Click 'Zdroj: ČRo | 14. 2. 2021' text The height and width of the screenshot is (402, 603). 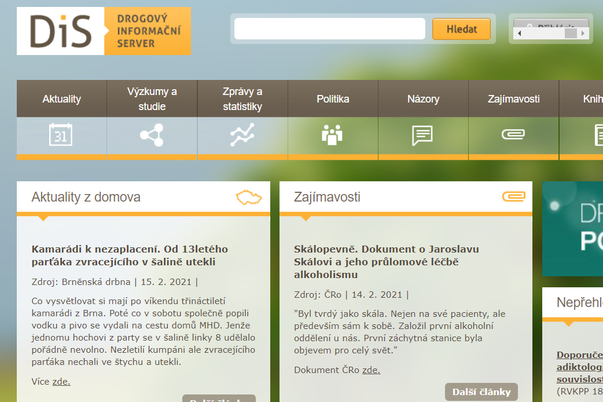pos(351,295)
